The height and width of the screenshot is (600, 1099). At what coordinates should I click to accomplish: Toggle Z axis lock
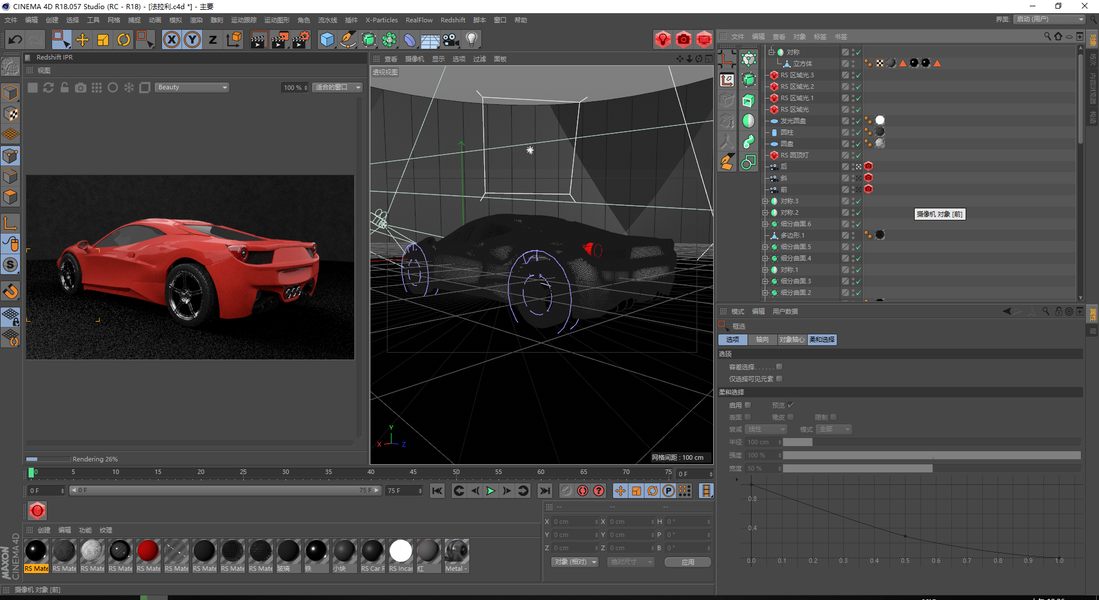tap(212, 40)
